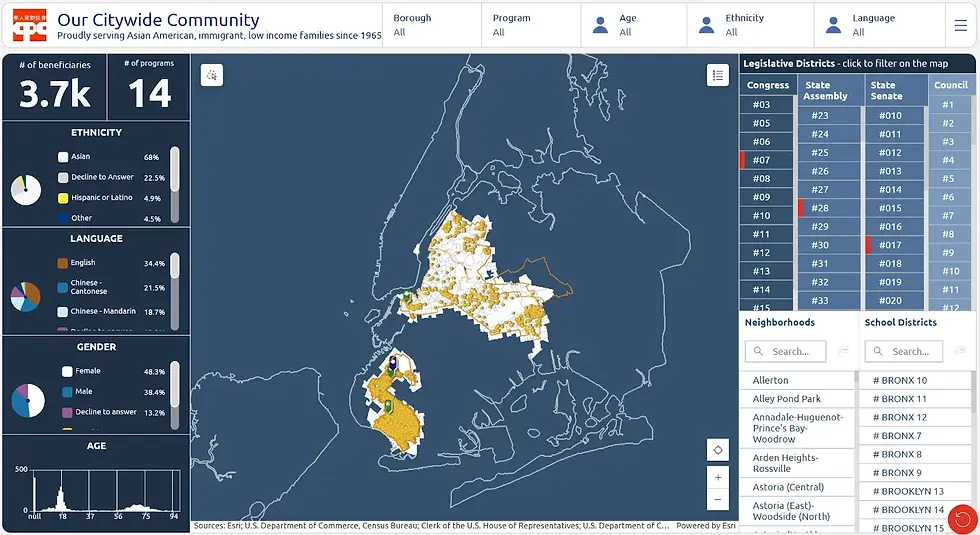Toggle Female gender legend entry
The image size is (980, 535).
pyautogui.click(x=114, y=371)
